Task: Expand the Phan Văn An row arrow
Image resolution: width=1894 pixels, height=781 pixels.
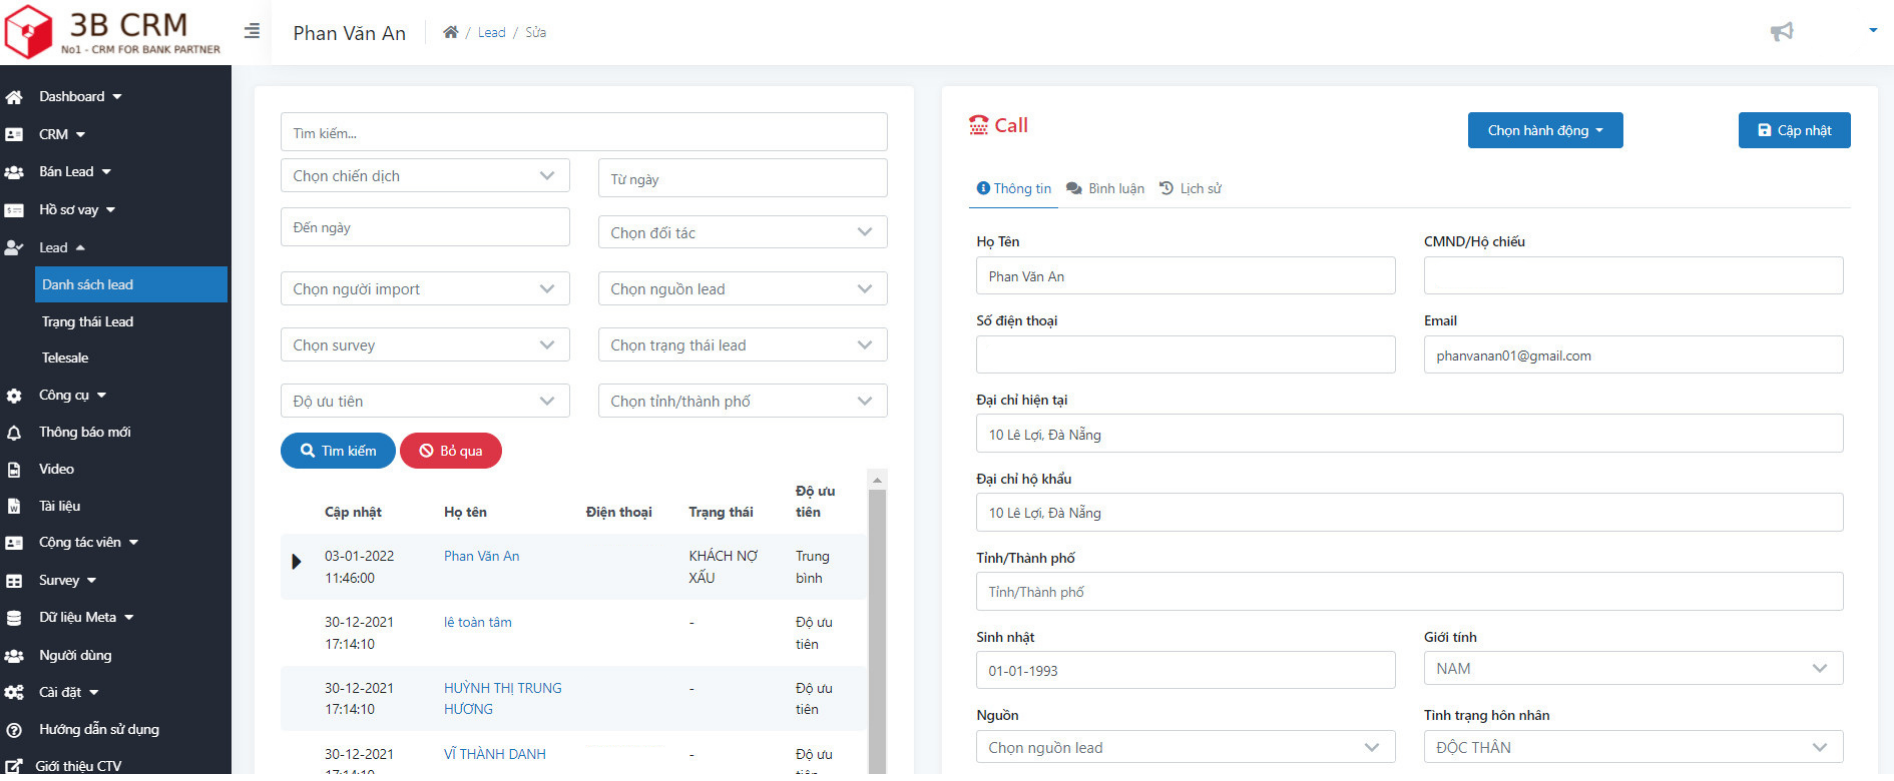Action: [296, 562]
